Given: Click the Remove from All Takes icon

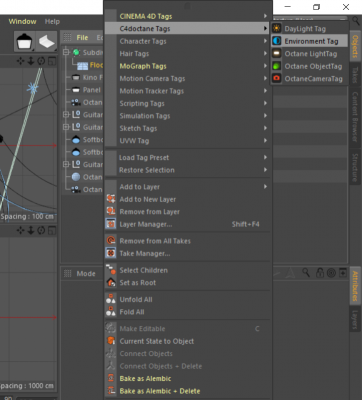Looking at the screenshot, I should [111, 241].
